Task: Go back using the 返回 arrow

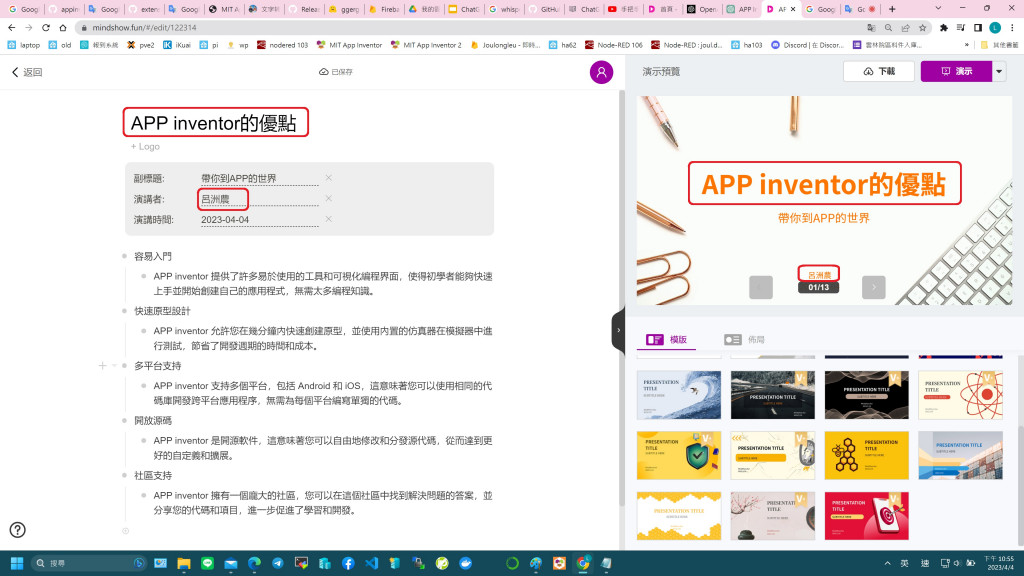Action: click(26, 72)
